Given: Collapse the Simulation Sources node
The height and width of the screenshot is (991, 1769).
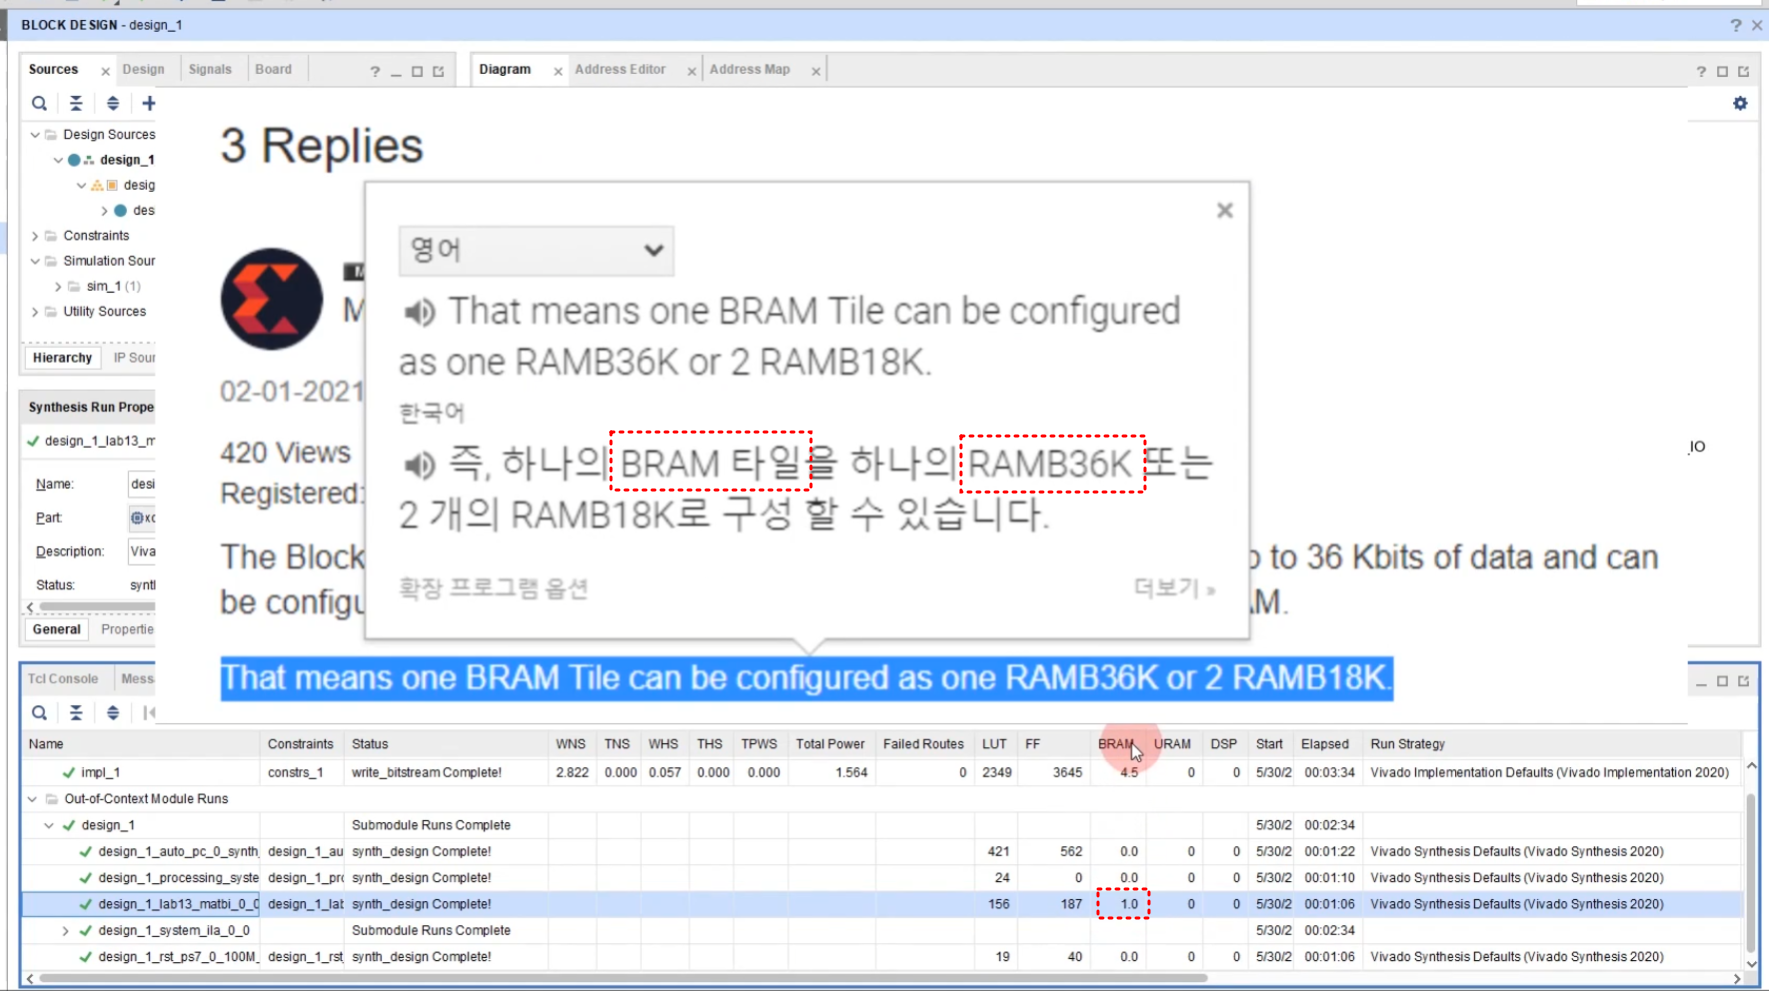Looking at the screenshot, I should [35, 261].
